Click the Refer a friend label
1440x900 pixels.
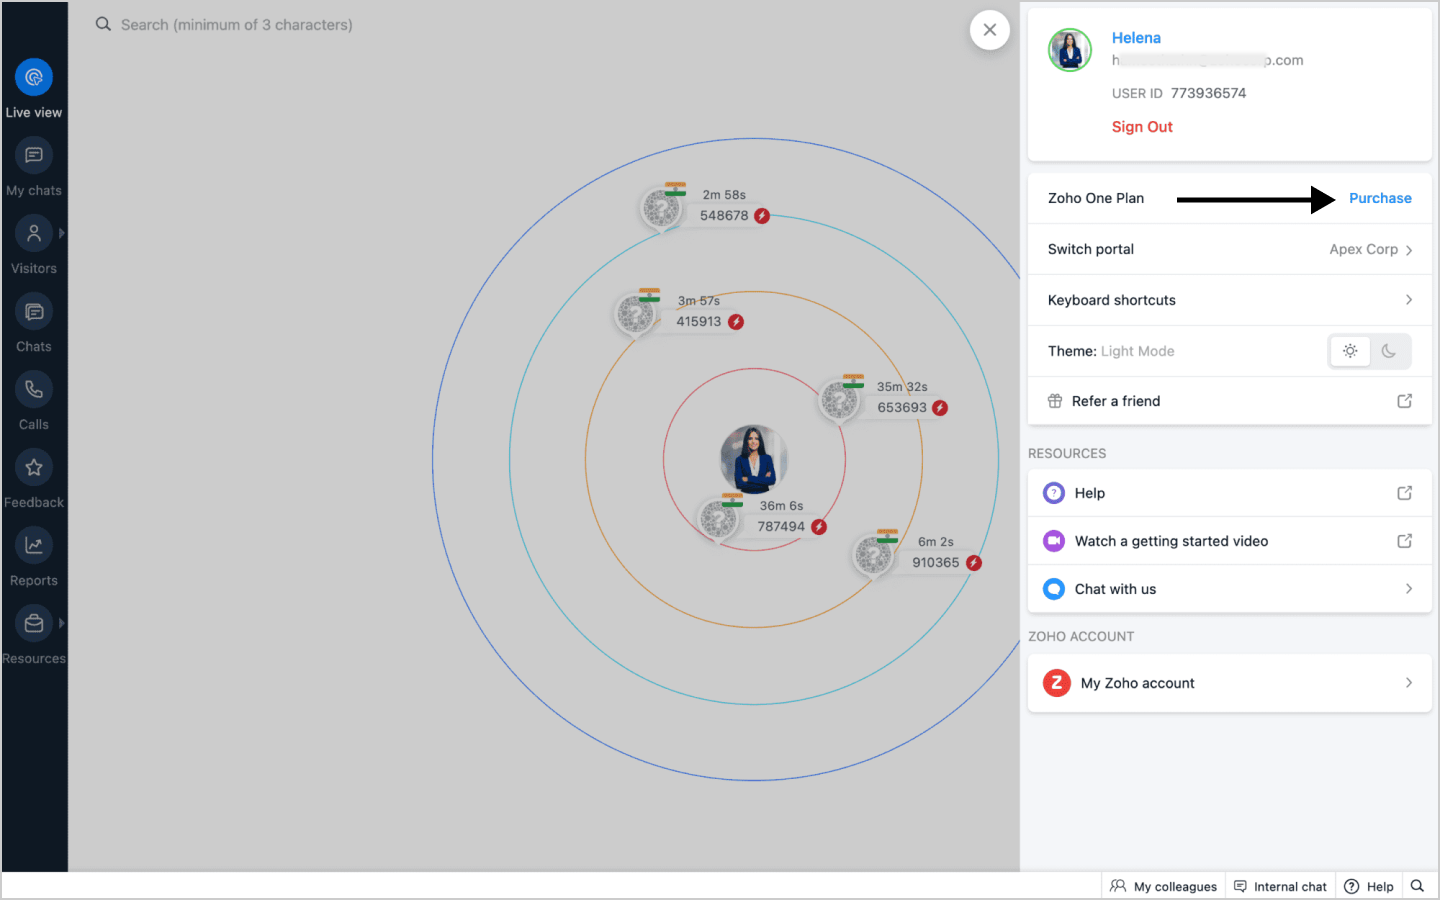pyautogui.click(x=1116, y=401)
